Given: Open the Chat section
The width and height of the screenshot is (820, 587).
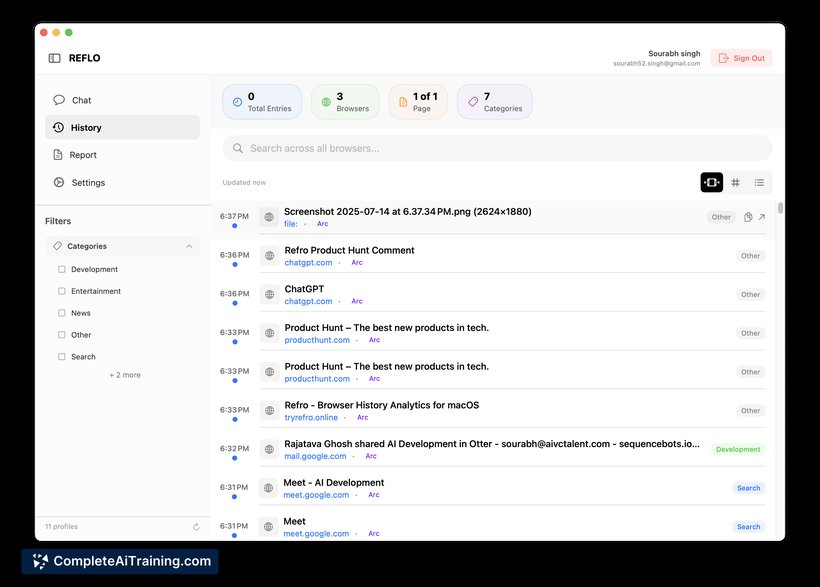Looking at the screenshot, I should (122, 100).
